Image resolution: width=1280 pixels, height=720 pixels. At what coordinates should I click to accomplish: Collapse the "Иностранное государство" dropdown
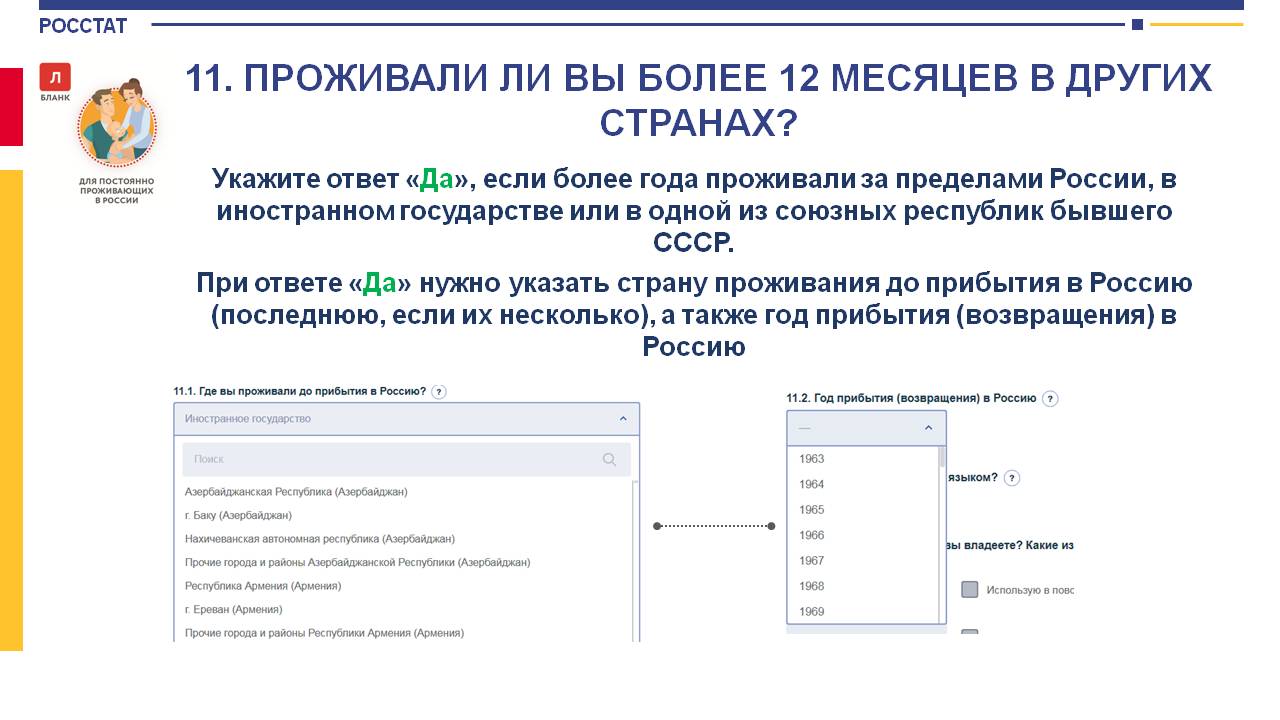[406, 419]
